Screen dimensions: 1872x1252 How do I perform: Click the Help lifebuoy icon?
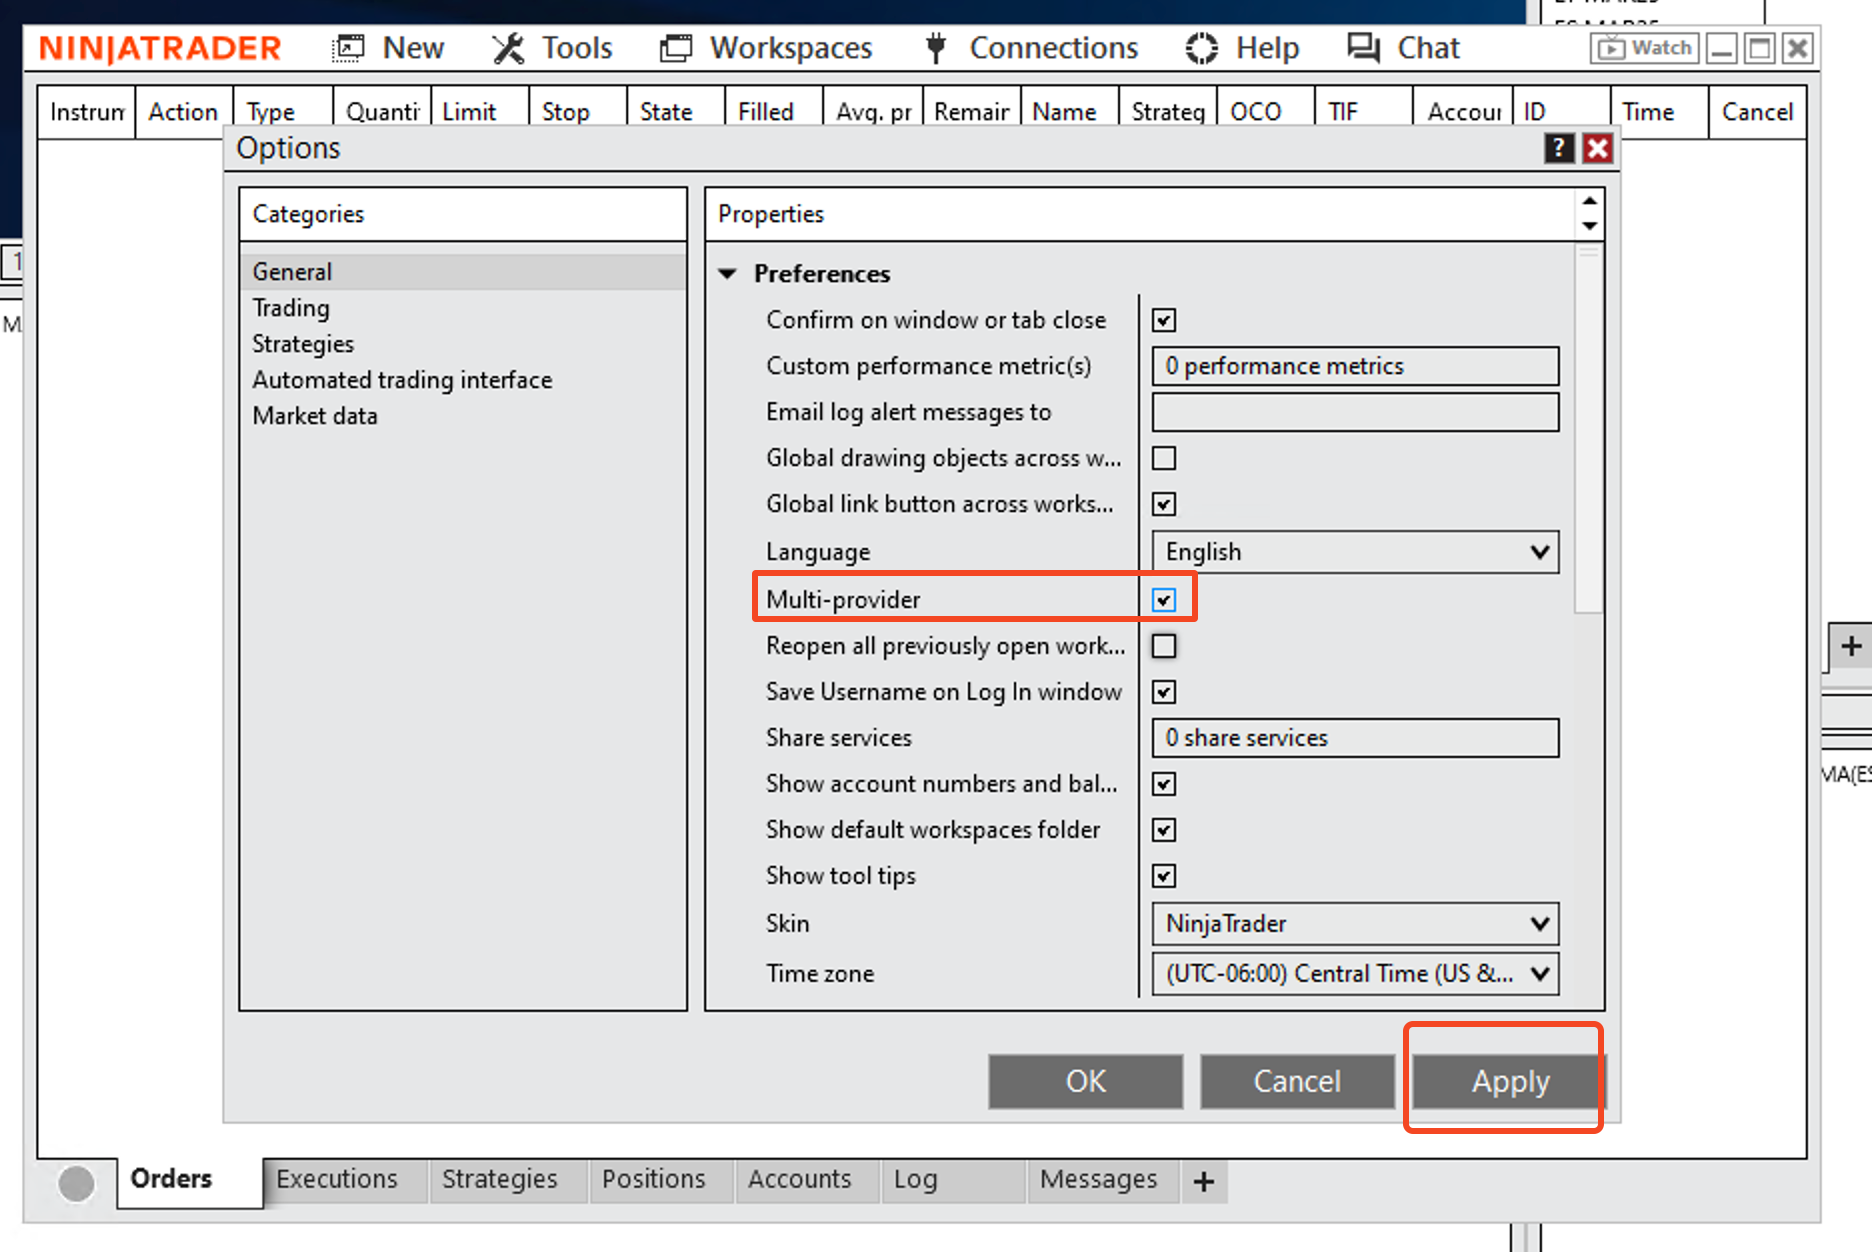pos(1201,48)
